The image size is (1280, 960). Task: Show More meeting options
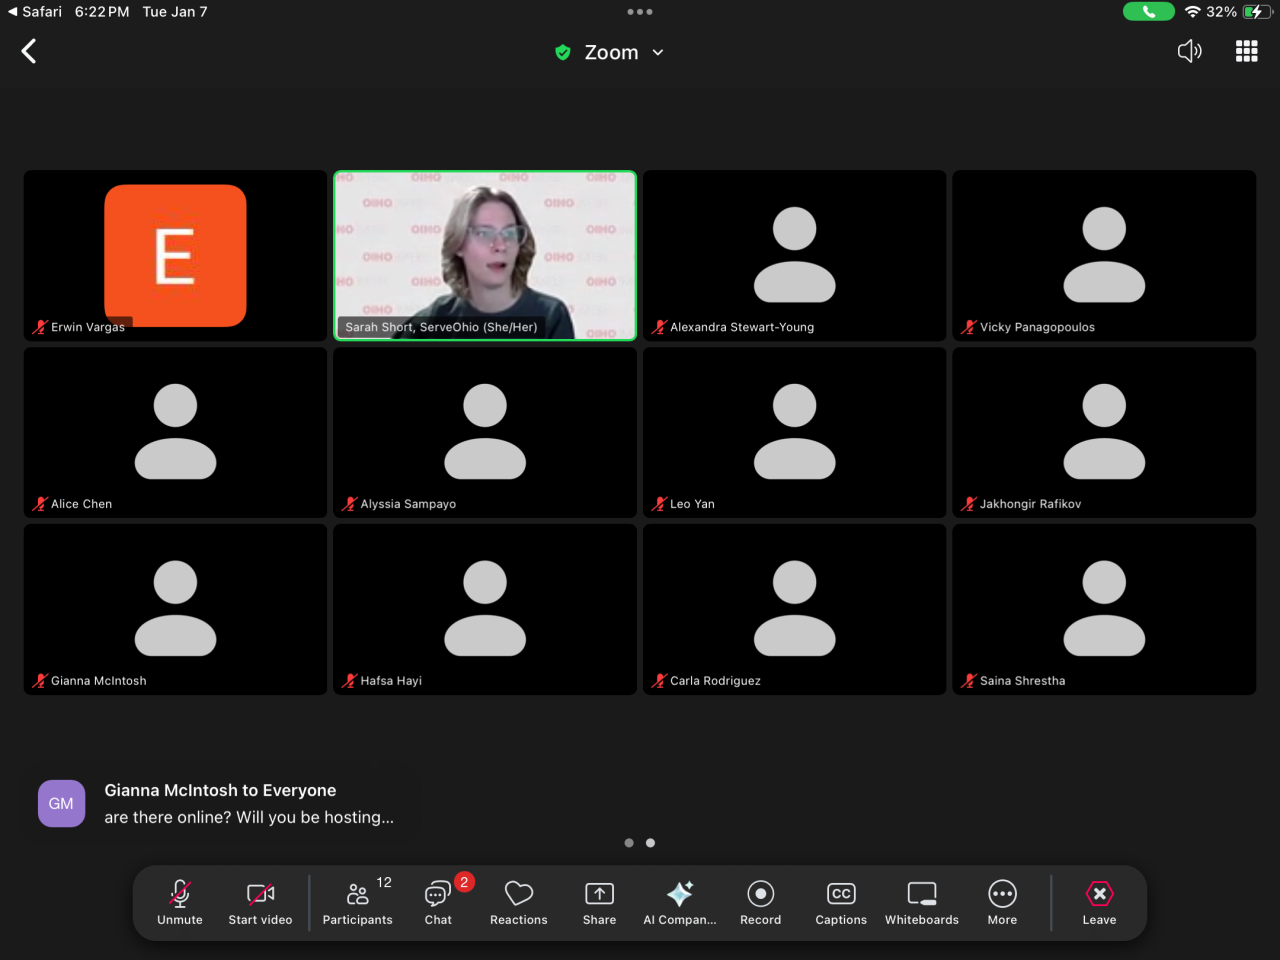[x=1002, y=902]
